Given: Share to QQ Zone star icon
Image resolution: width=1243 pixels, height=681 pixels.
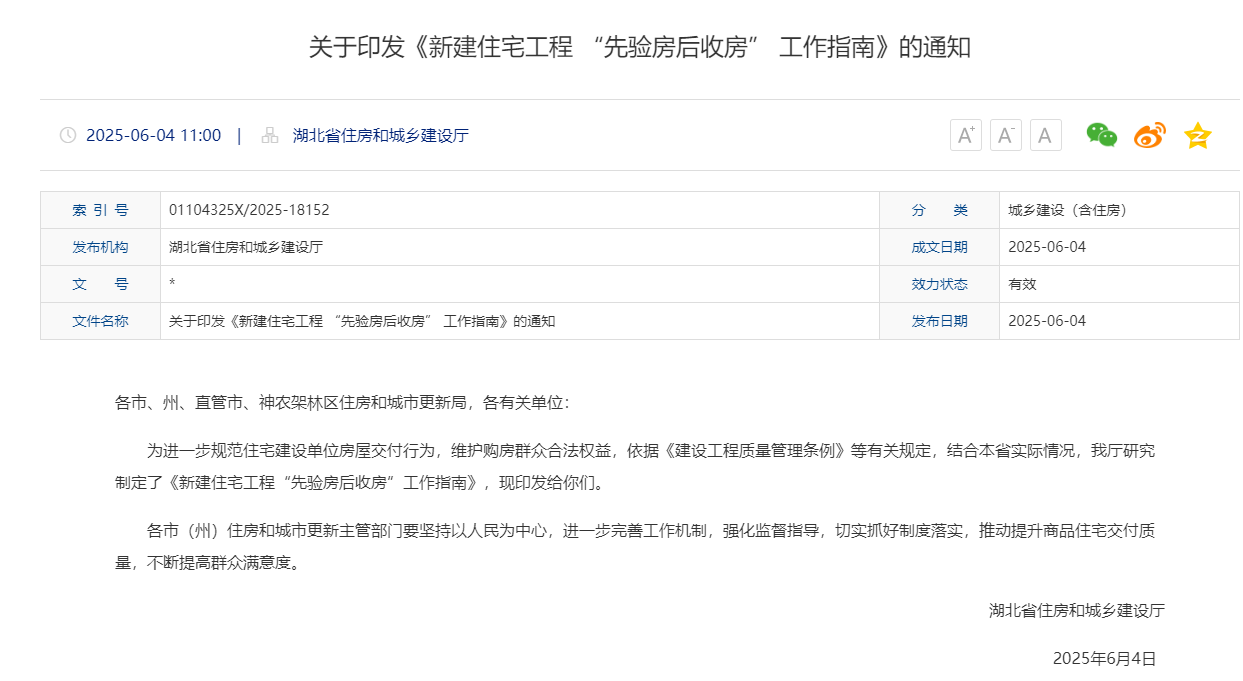Looking at the screenshot, I should tap(1197, 135).
